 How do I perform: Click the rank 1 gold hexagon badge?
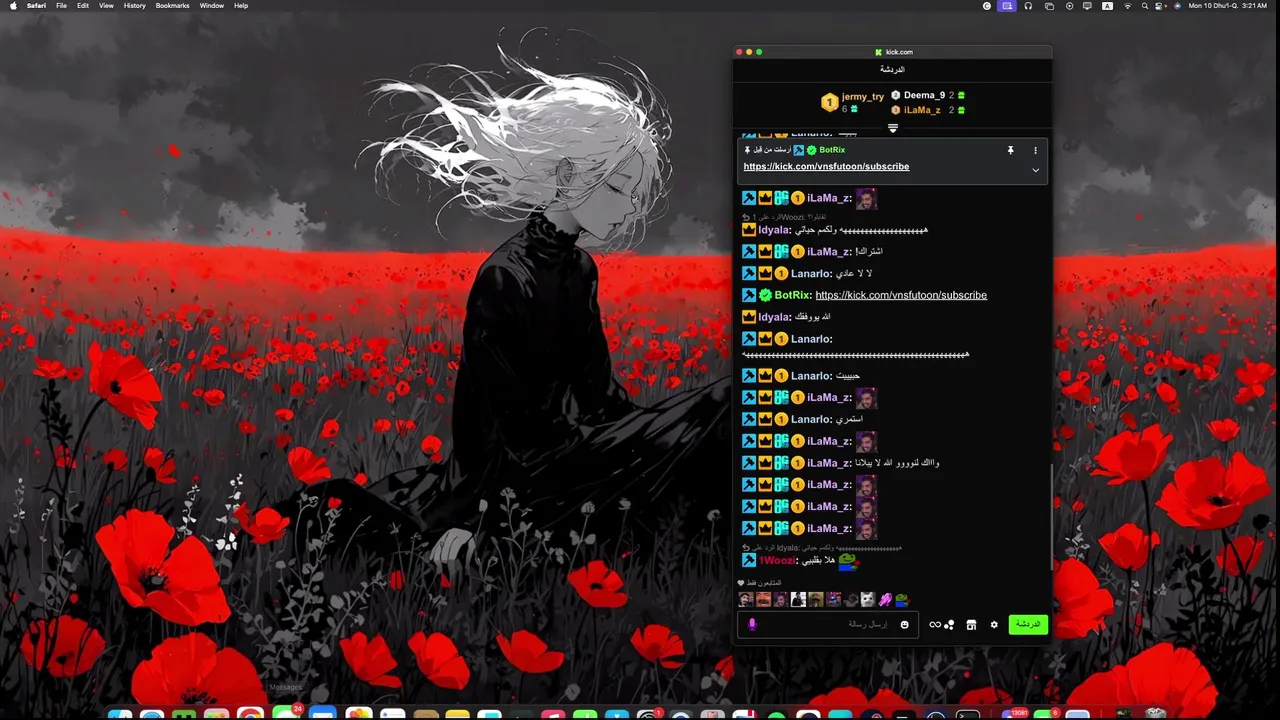[829, 102]
